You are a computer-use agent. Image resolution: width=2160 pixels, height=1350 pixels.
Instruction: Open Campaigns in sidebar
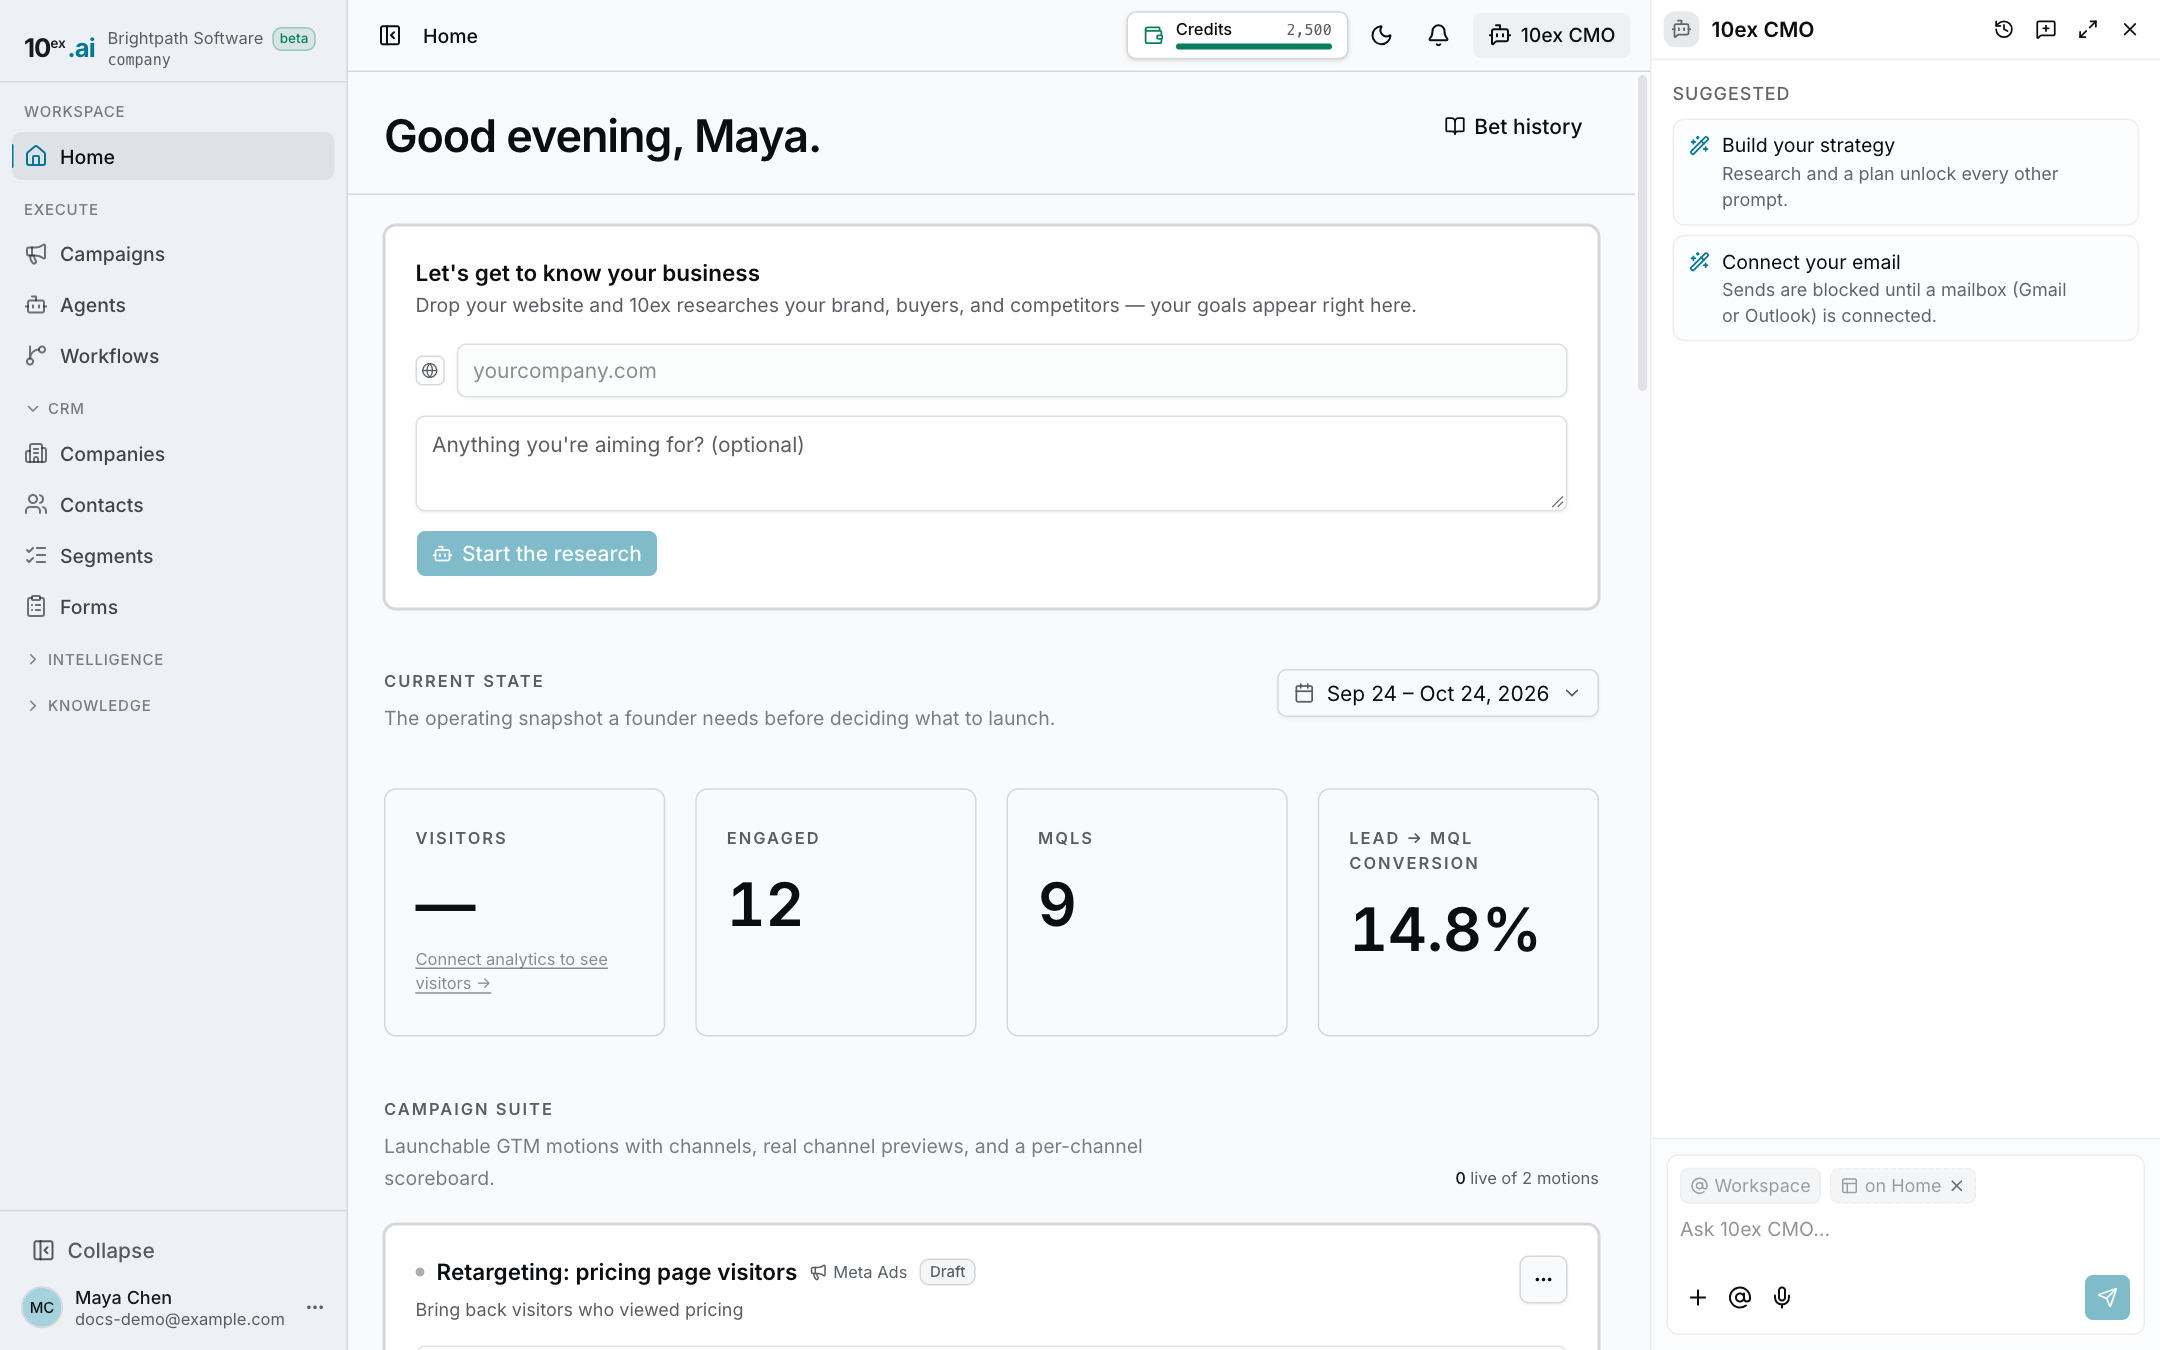click(x=173, y=254)
